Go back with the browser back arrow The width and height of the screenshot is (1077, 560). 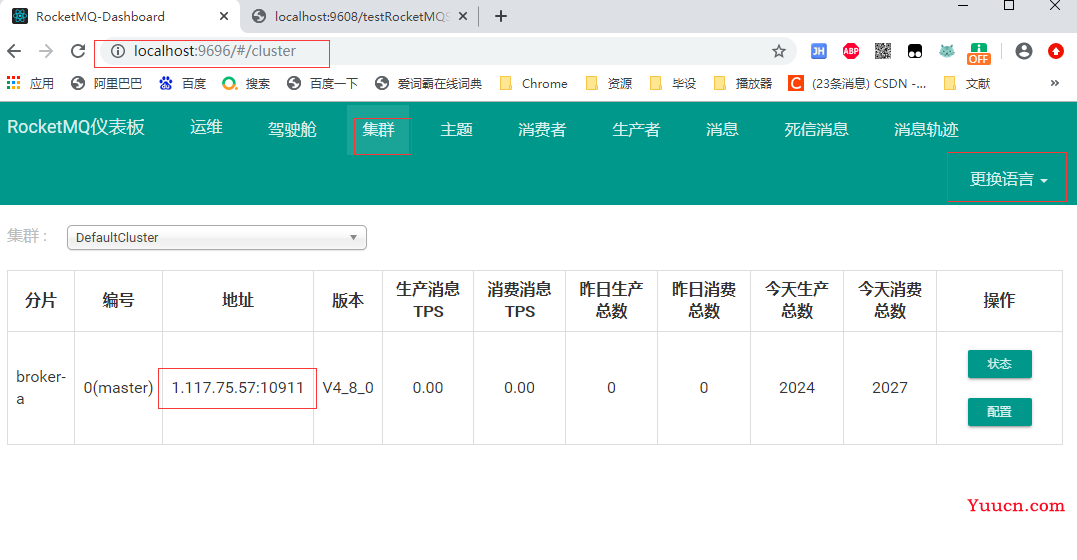(x=14, y=51)
